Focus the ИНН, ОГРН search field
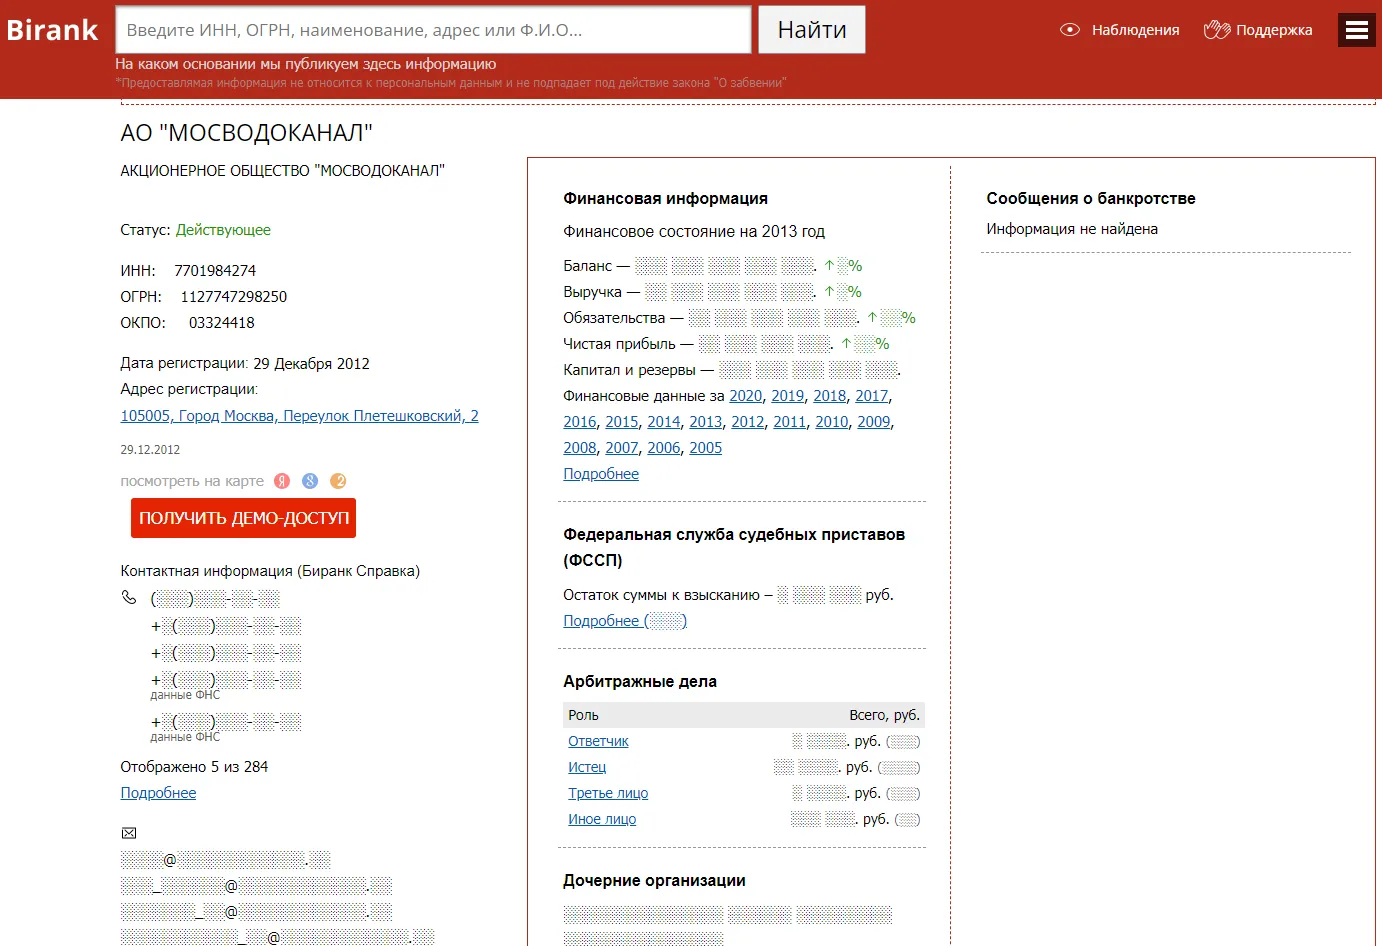Image resolution: width=1382 pixels, height=946 pixels. pos(433,30)
